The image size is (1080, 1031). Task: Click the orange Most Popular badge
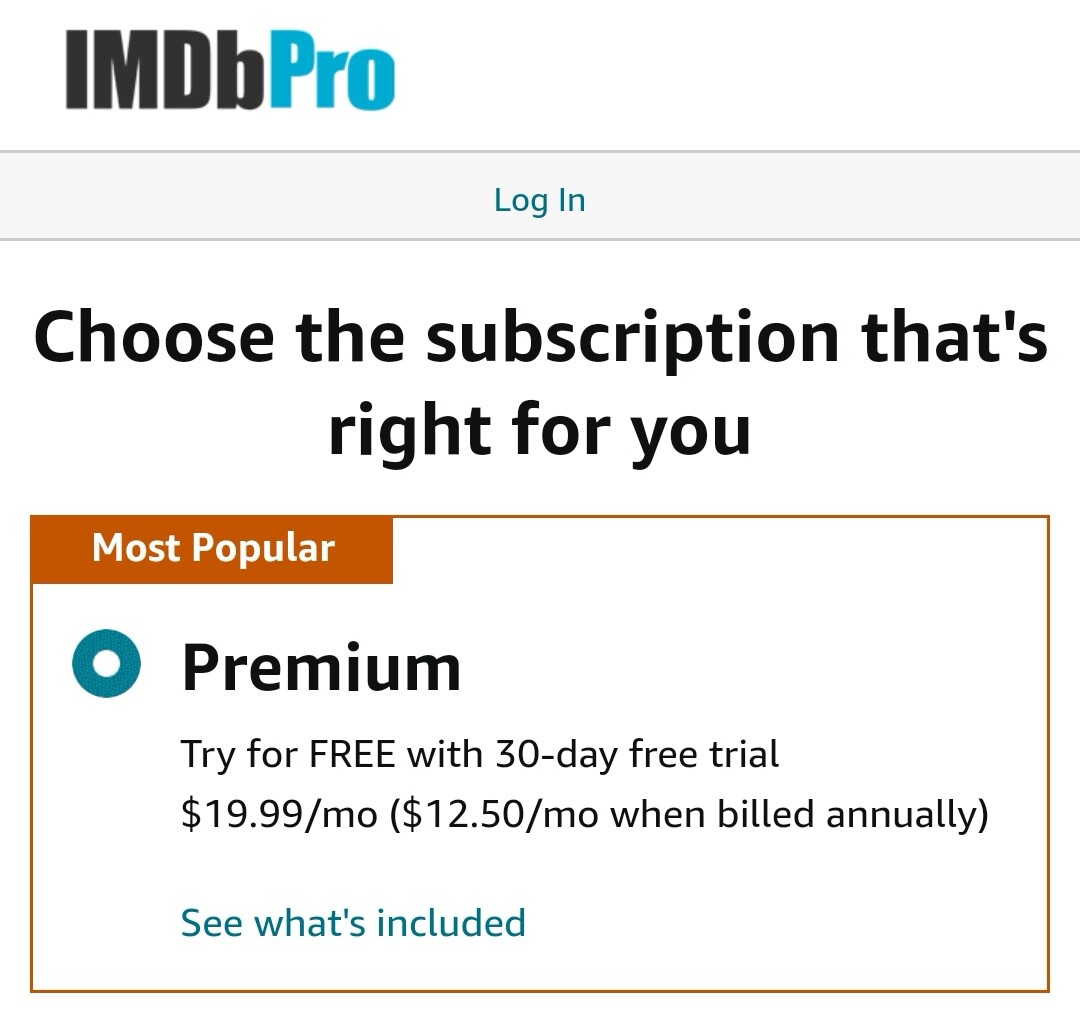pos(212,549)
